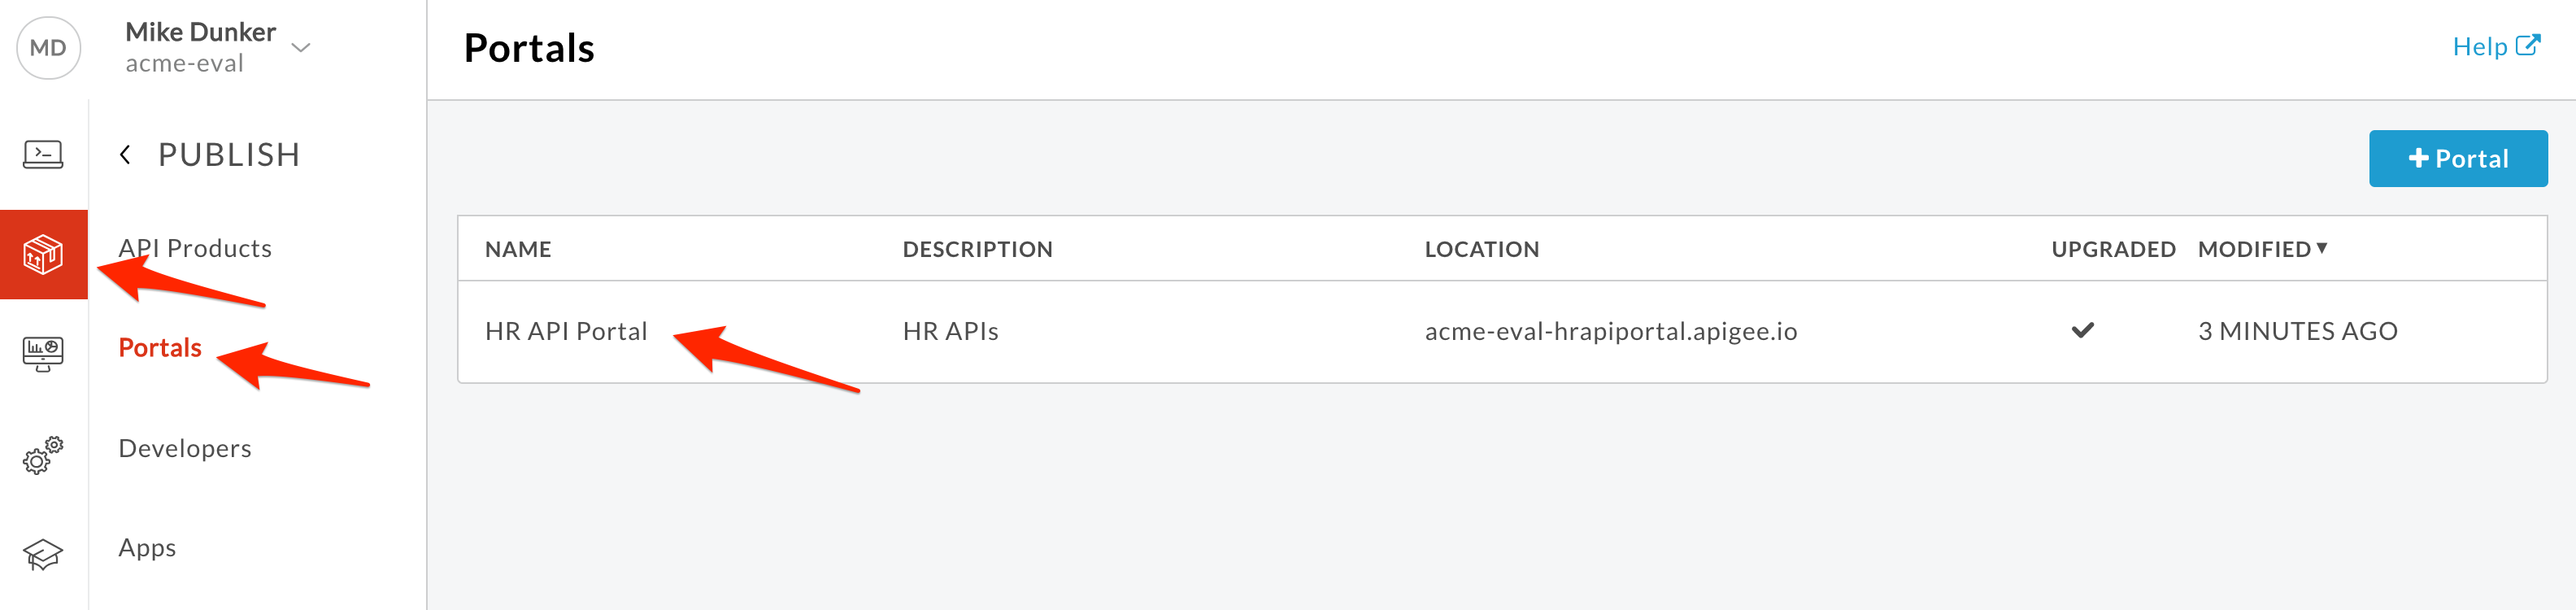
Task: Sort by the MODIFIED column arrow
Action: coord(2321,248)
